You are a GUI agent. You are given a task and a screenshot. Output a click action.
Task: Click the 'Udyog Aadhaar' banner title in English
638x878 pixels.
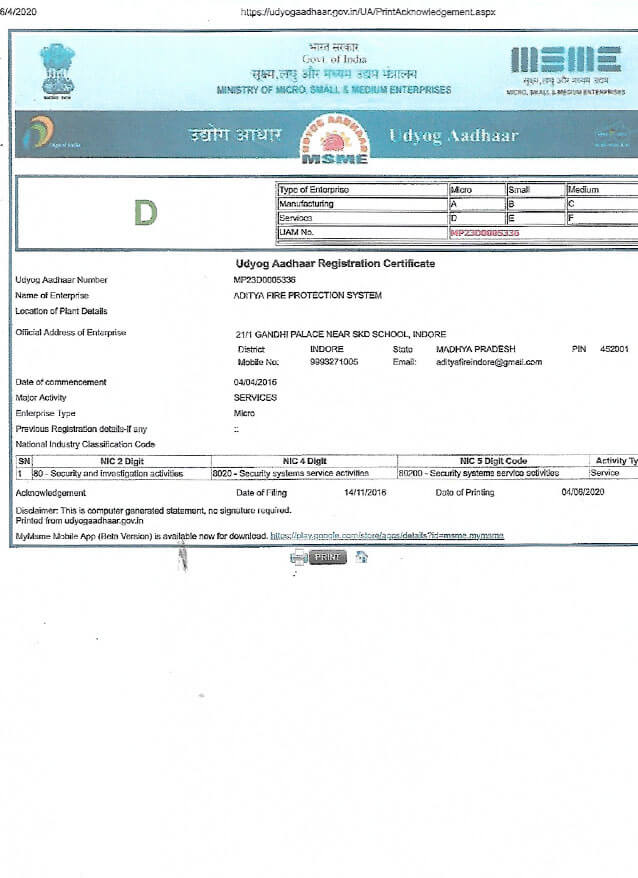pyautogui.click(x=454, y=135)
